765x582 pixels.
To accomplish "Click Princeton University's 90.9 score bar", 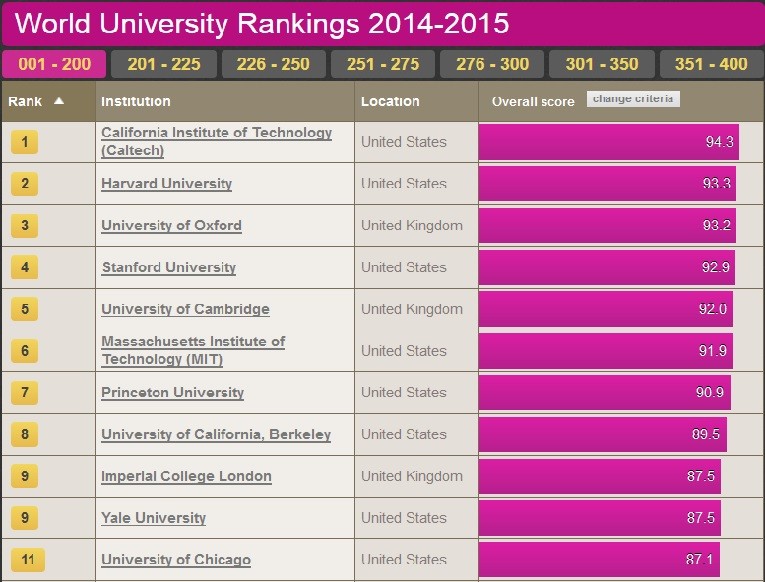I will [605, 392].
